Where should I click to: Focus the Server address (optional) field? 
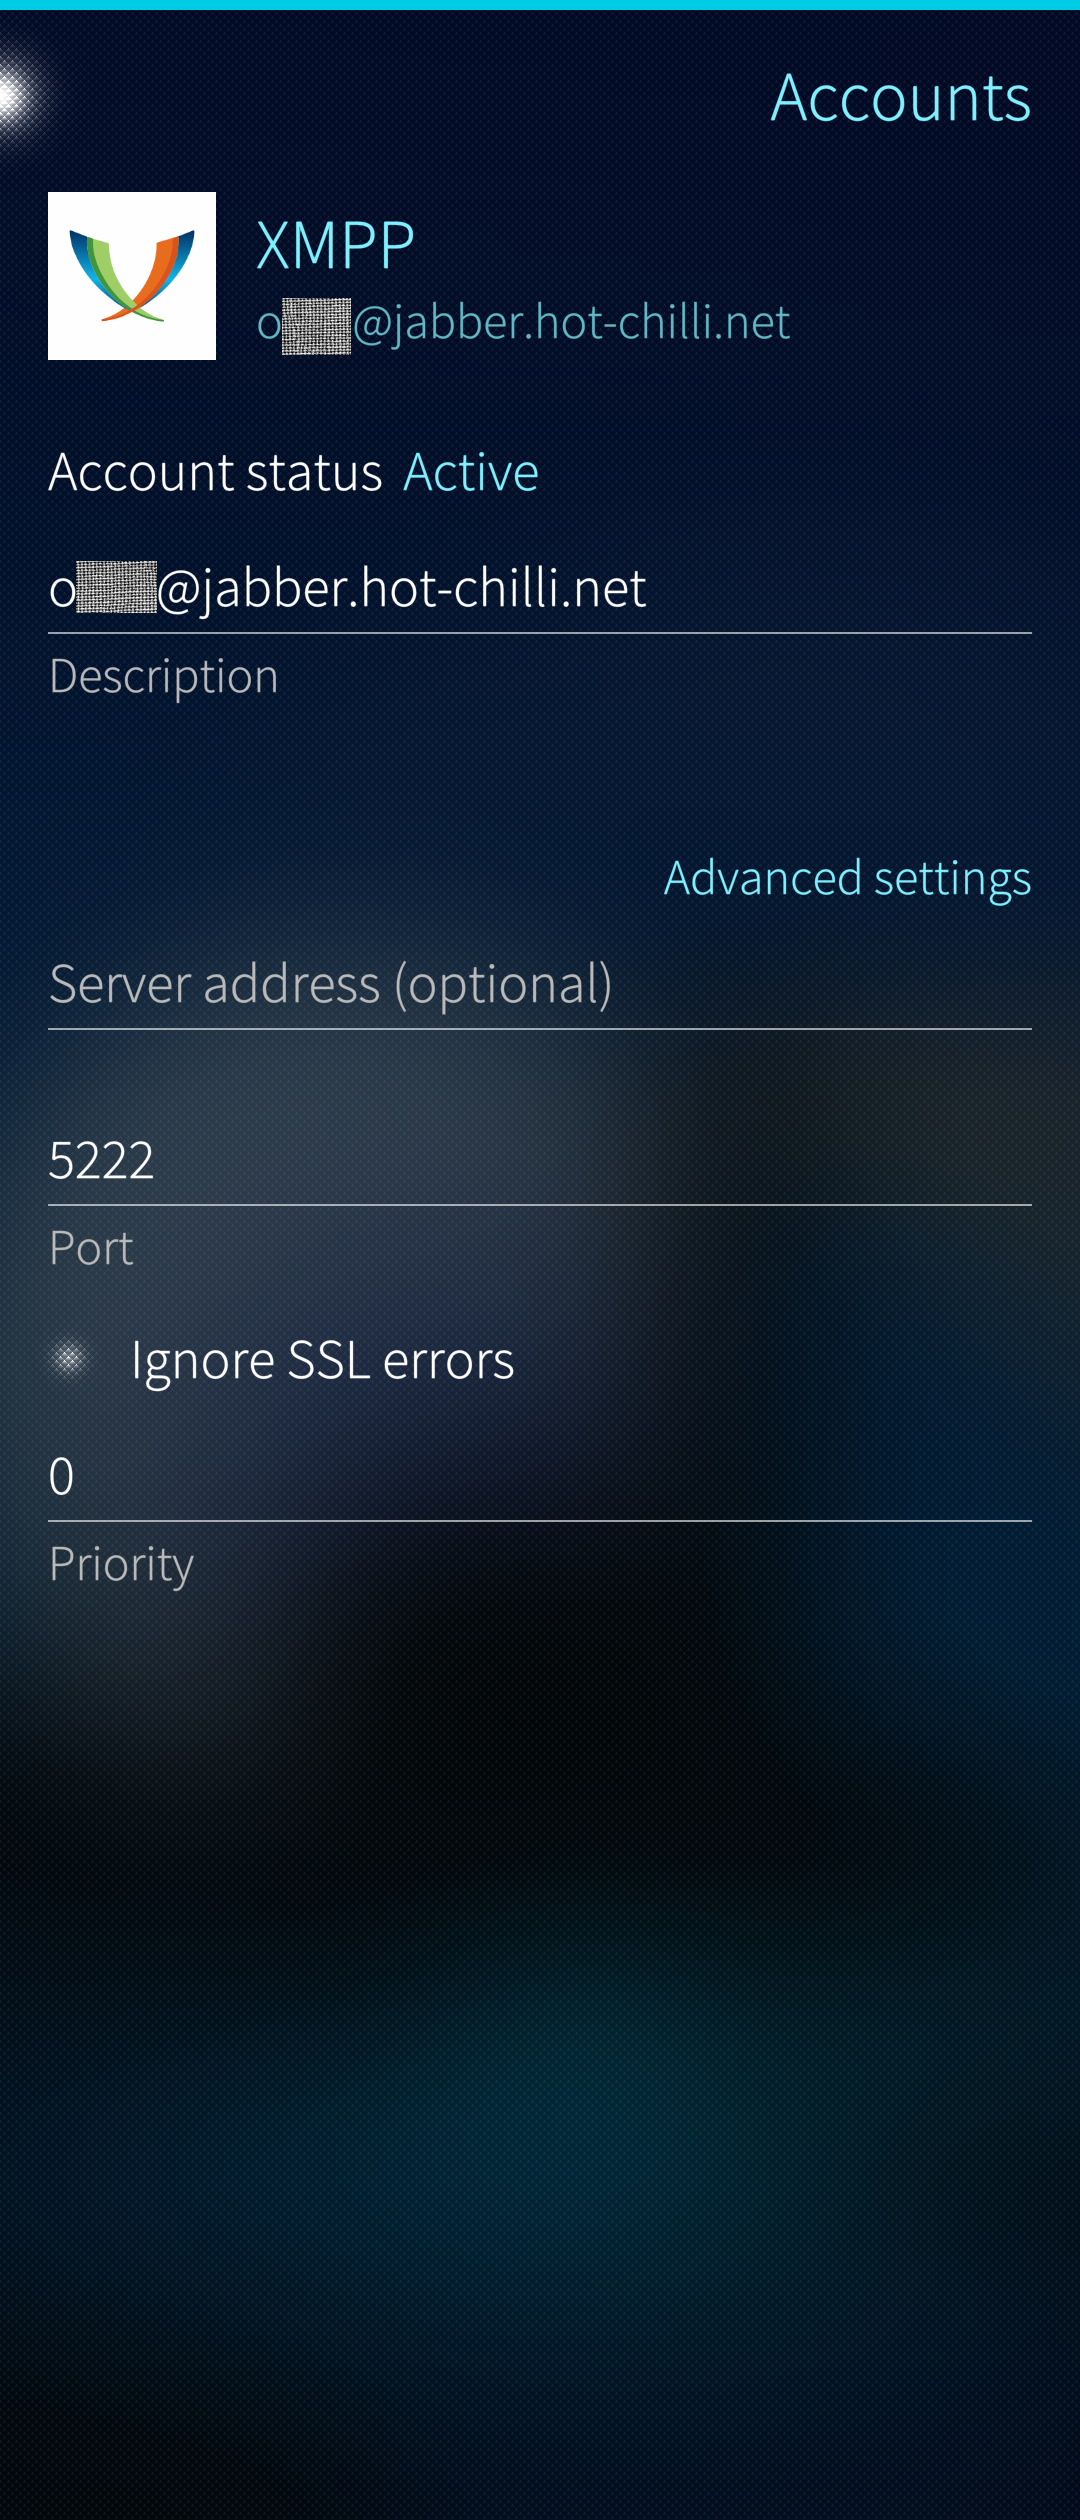click(540, 984)
